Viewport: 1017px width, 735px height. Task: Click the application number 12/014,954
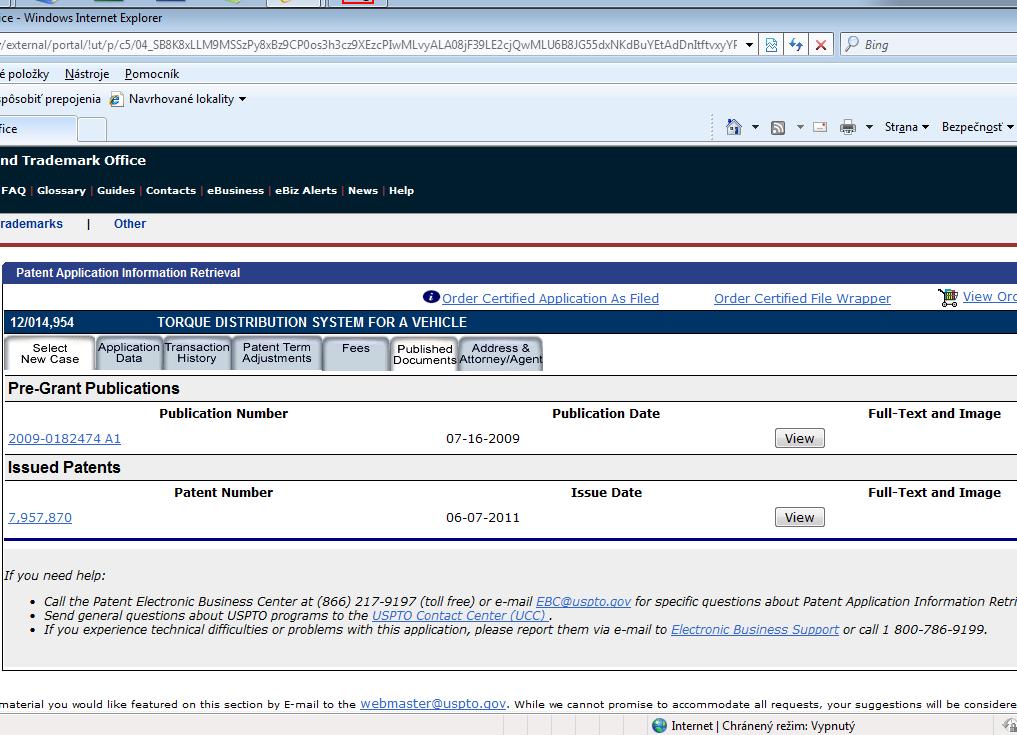[x=42, y=322]
